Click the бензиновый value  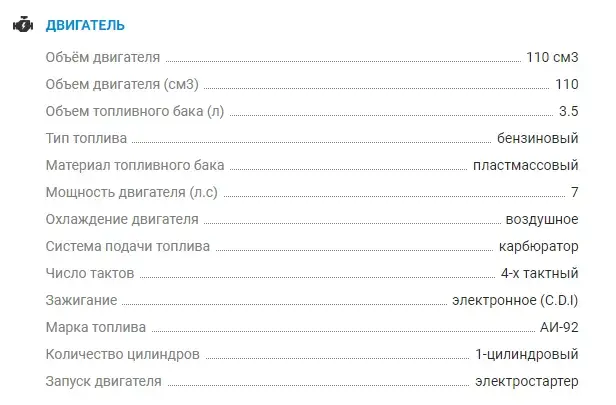point(537,138)
